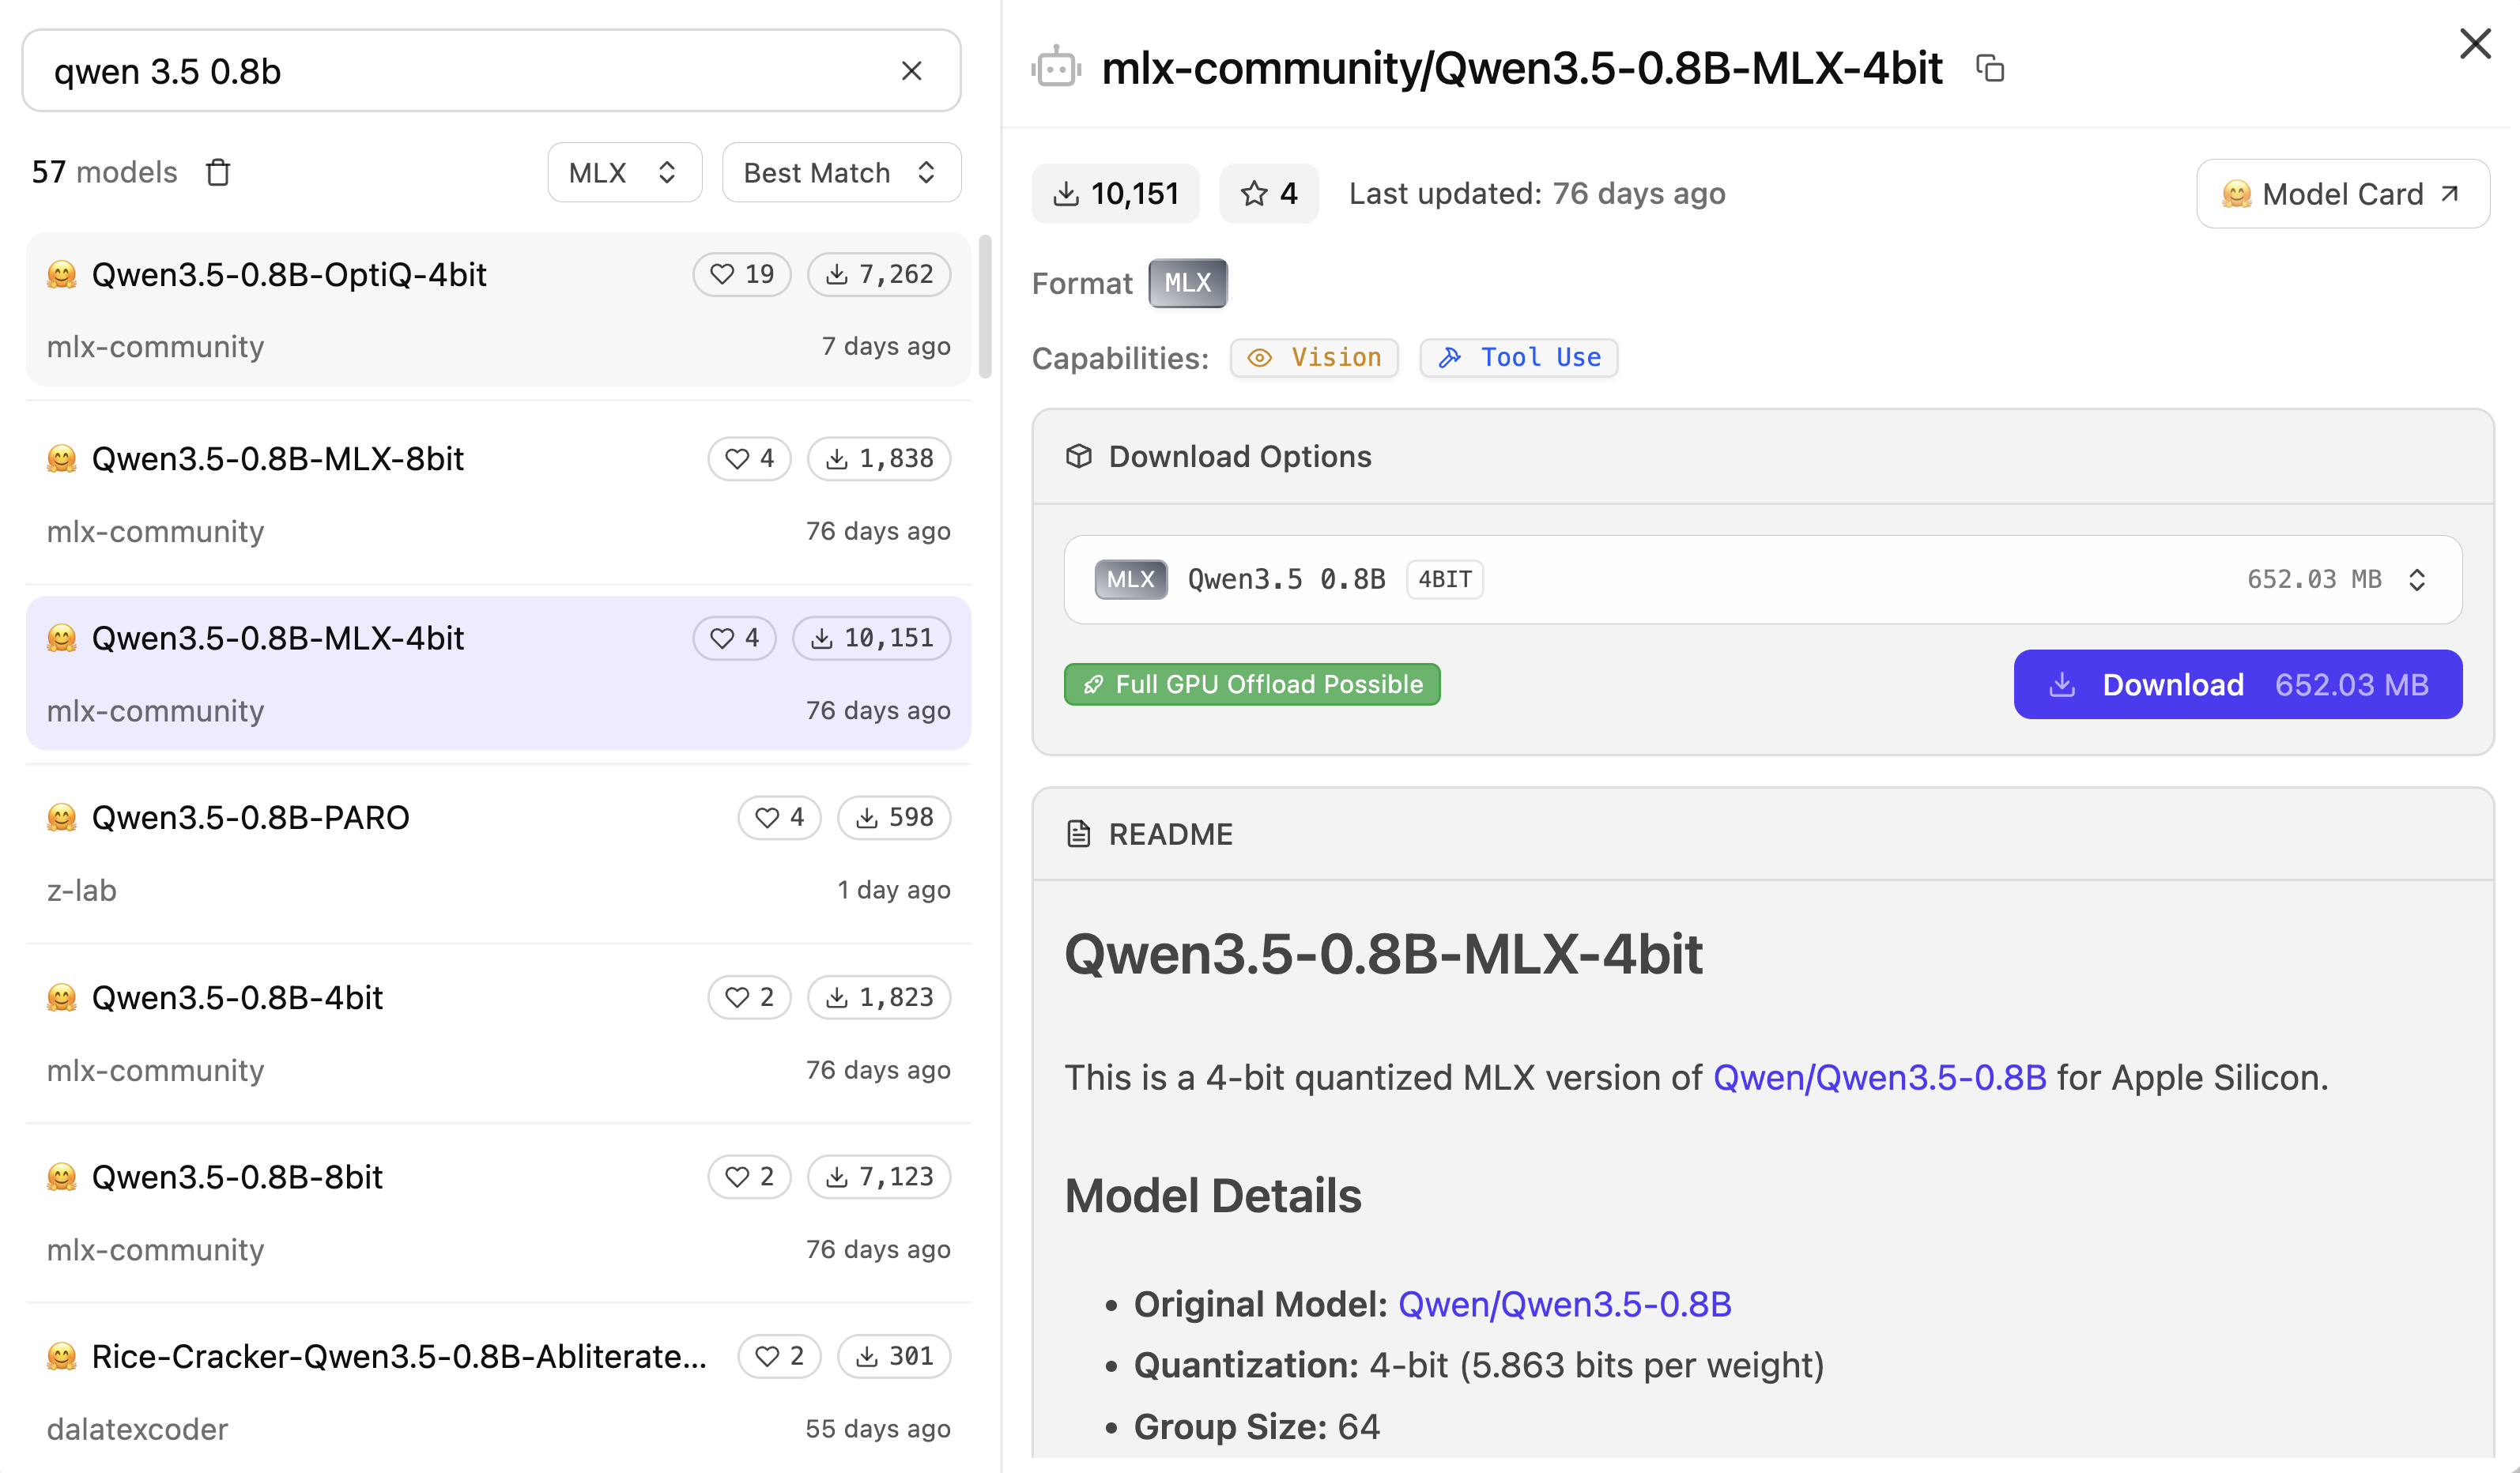Open Original Model Qwen/Qwen3.5-0.8B link
Image resolution: width=2520 pixels, height=1473 pixels.
pyautogui.click(x=1565, y=1305)
